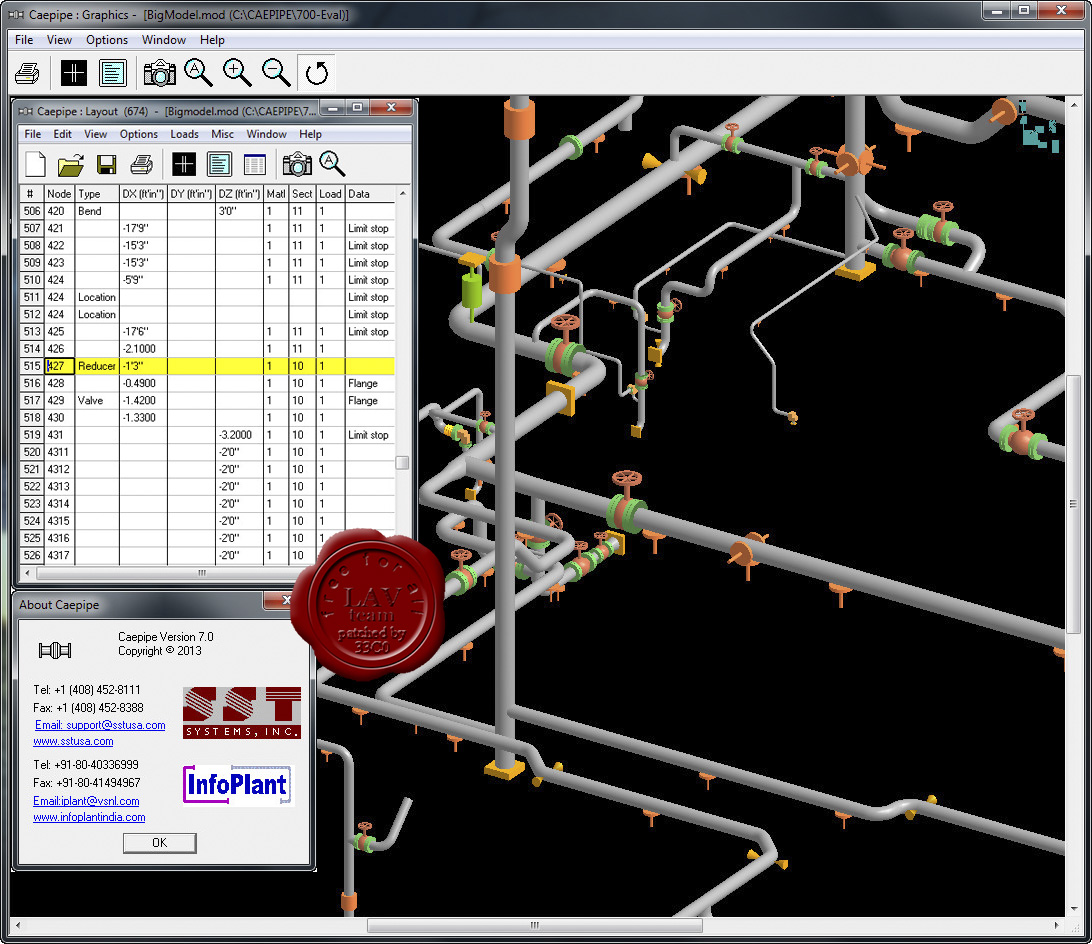1092x944 pixels.
Task: Click List window icon in Layout toolbar
Action: pyautogui.click(x=219, y=164)
